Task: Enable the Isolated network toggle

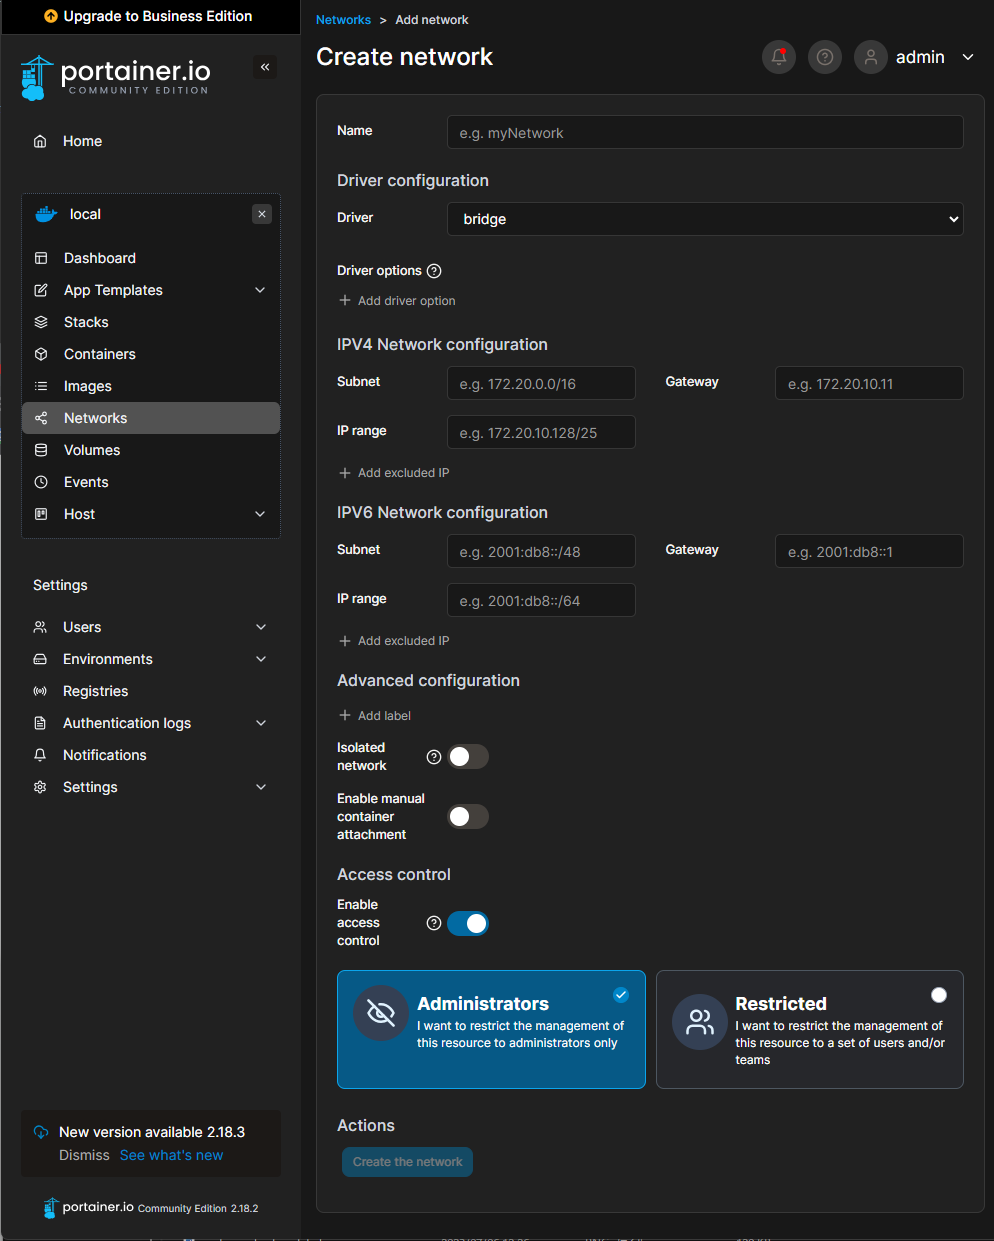Action: 468,757
